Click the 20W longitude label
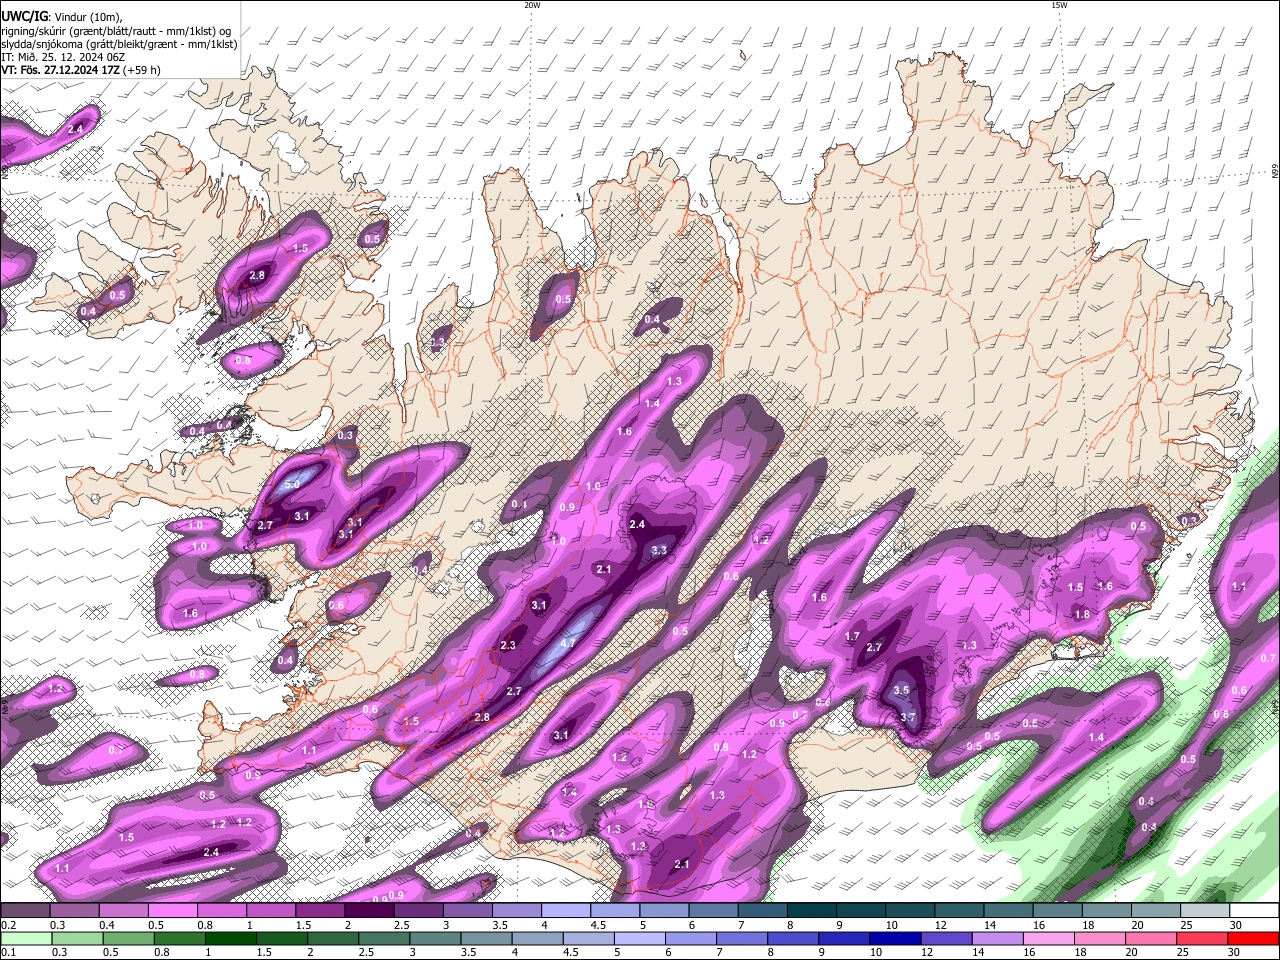The width and height of the screenshot is (1280, 960). (532, 6)
